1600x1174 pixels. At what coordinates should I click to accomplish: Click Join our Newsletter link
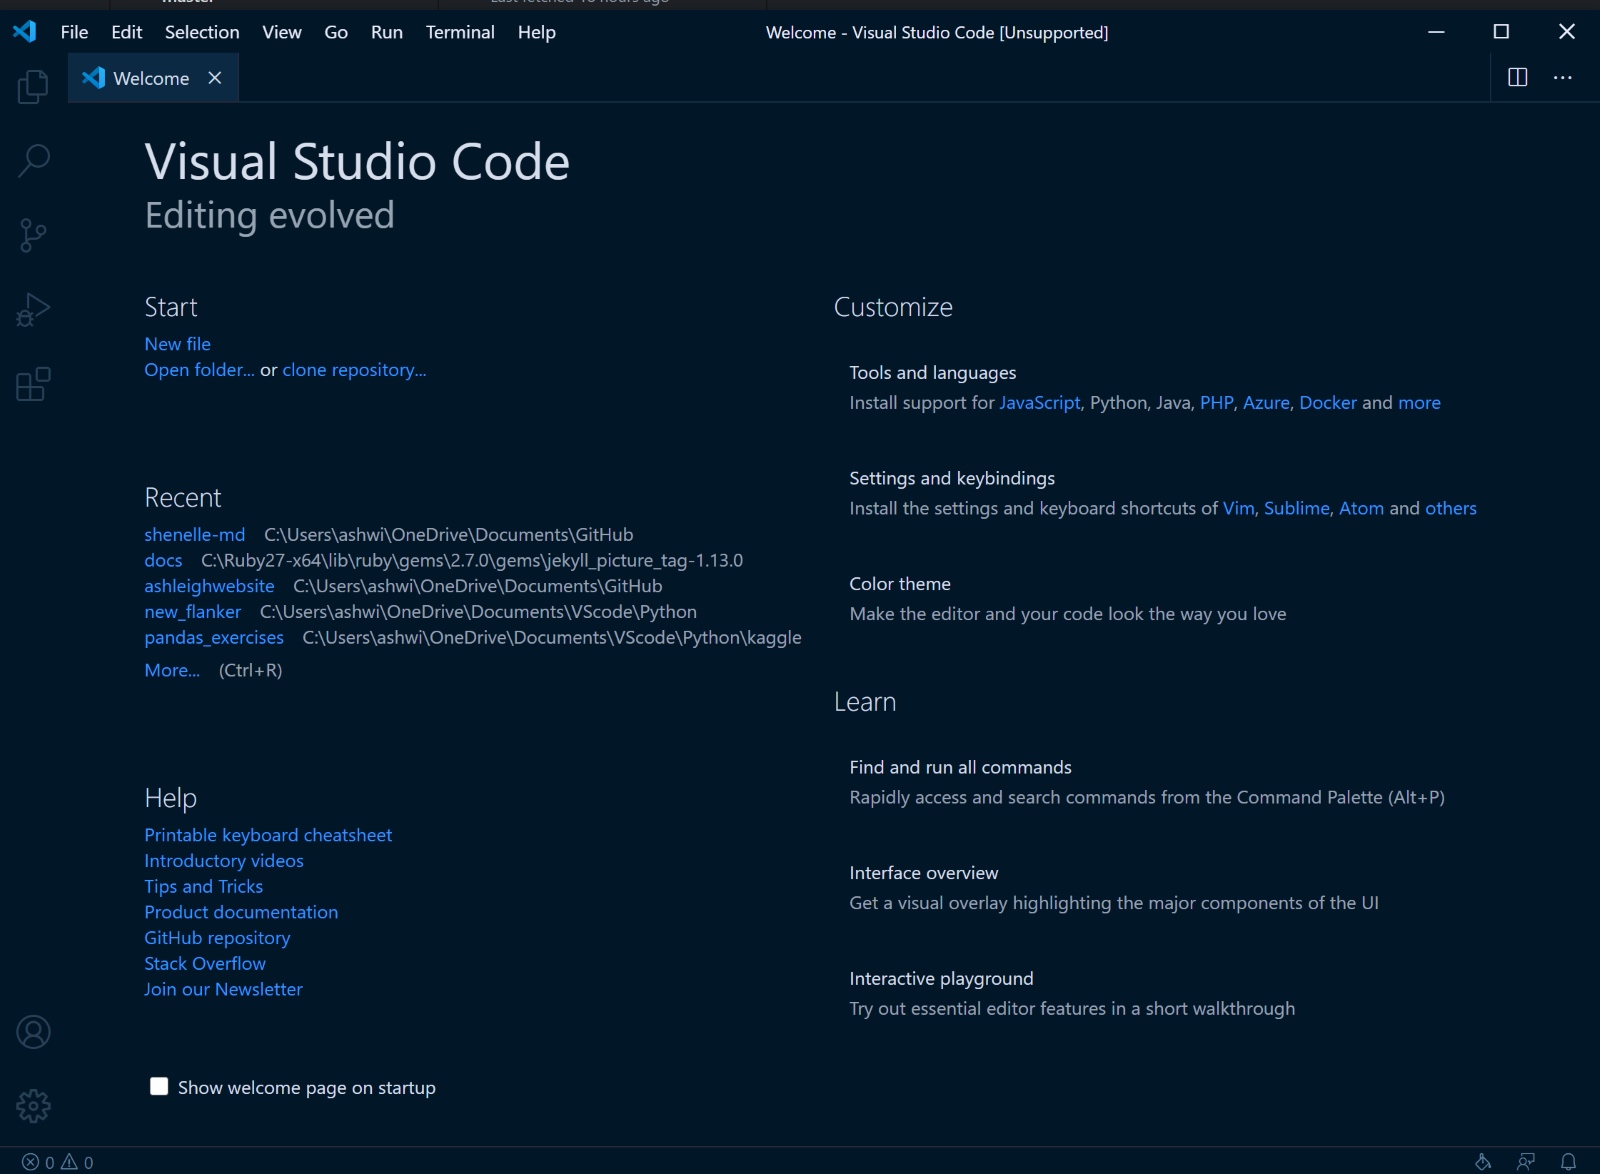[x=223, y=989]
